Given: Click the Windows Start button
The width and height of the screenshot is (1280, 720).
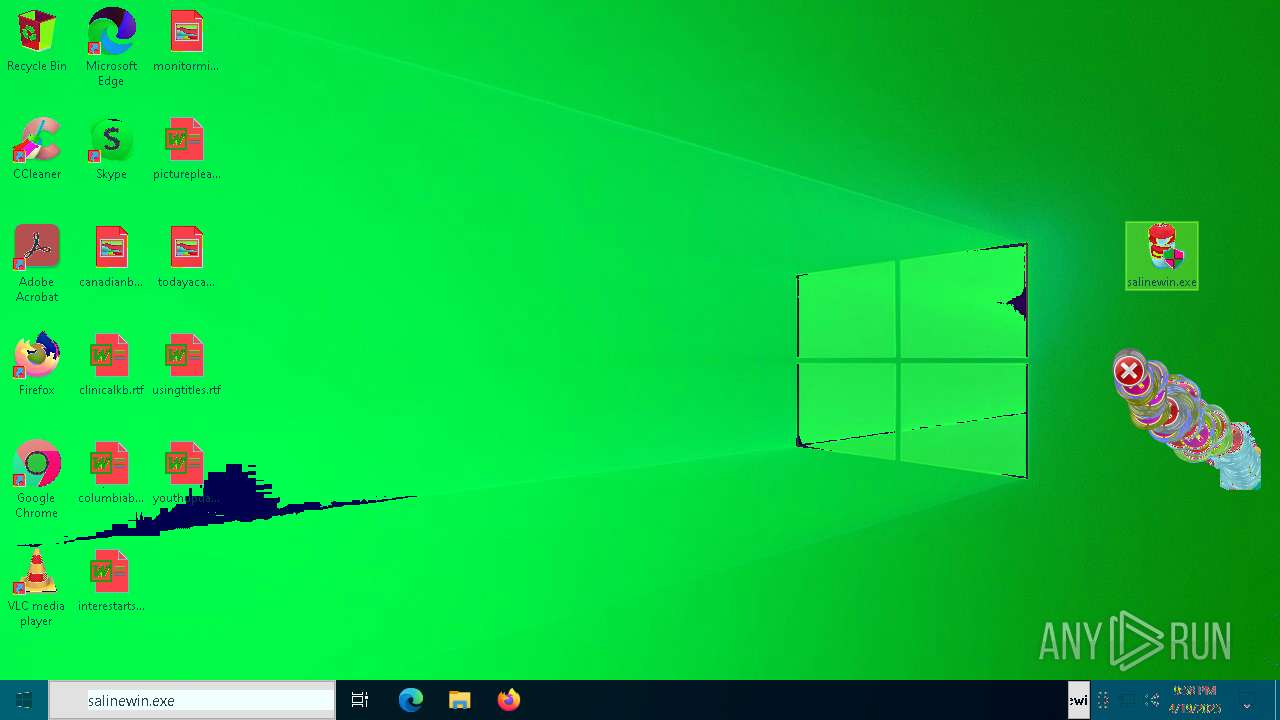Looking at the screenshot, I should pos(24,700).
